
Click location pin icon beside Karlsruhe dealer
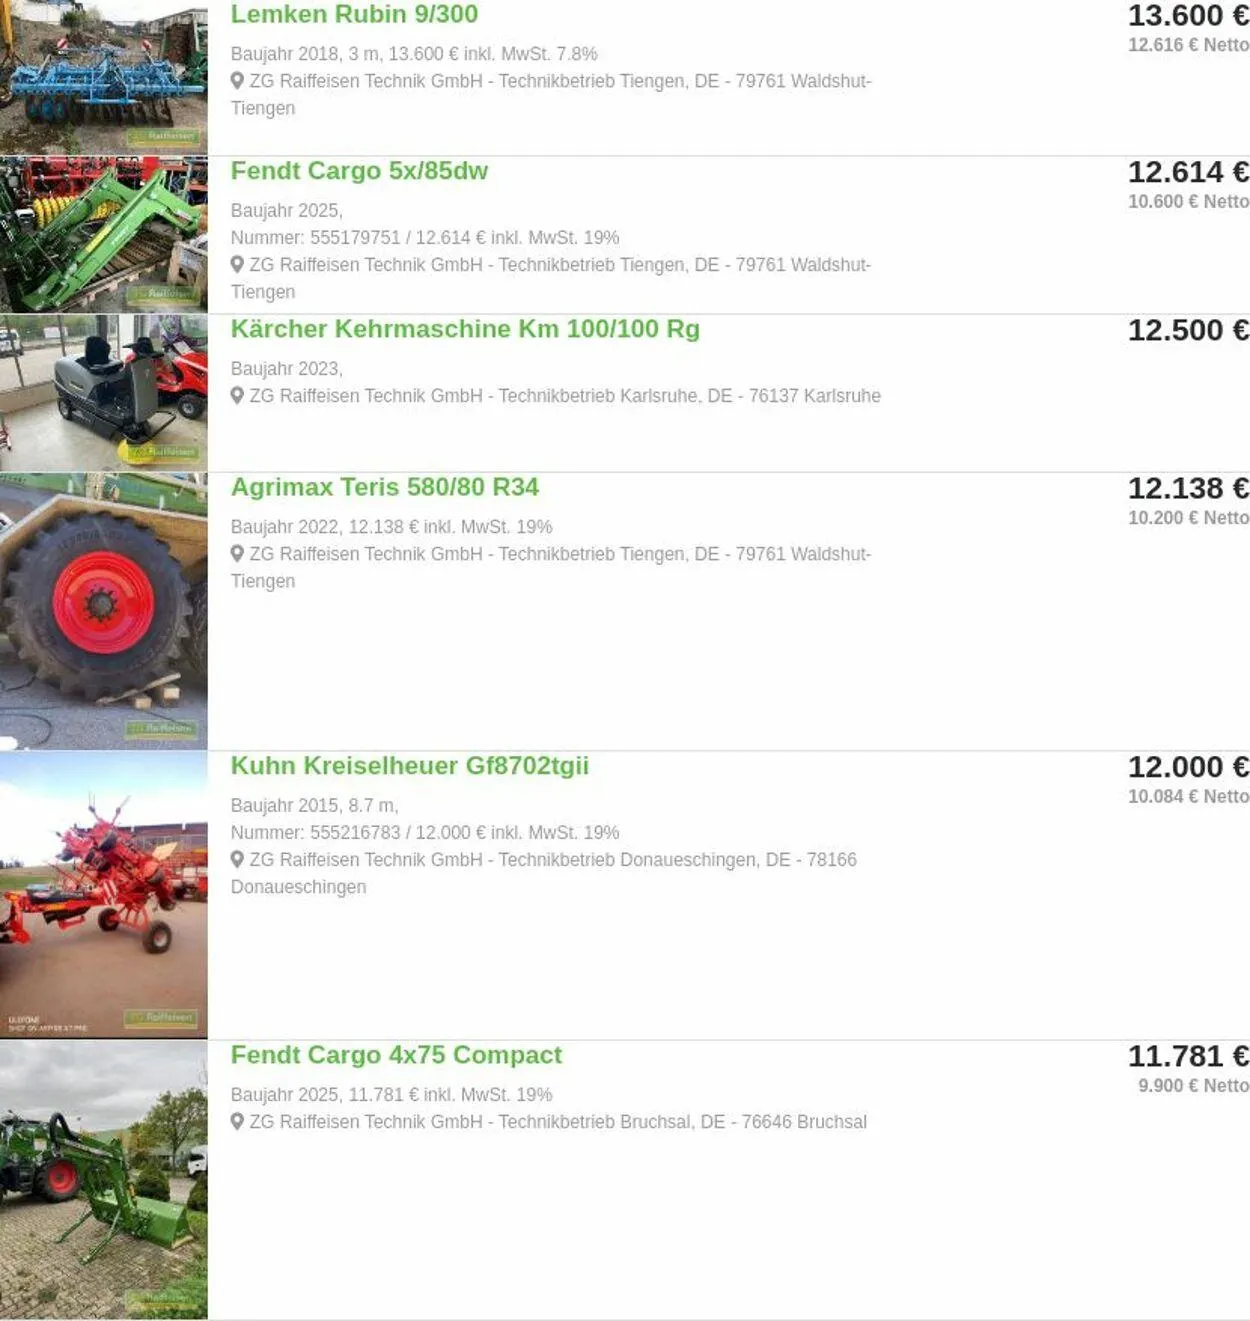point(237,396)
